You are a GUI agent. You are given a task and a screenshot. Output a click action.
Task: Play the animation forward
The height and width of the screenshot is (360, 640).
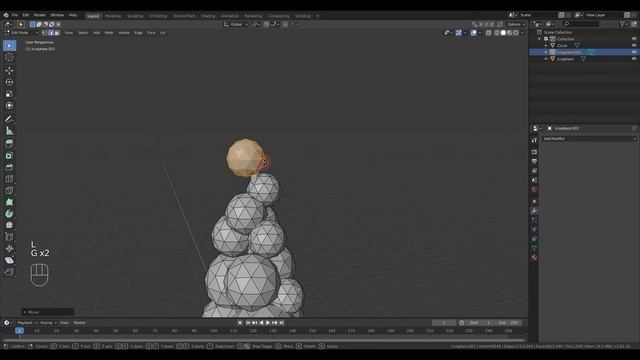point(268,323)
